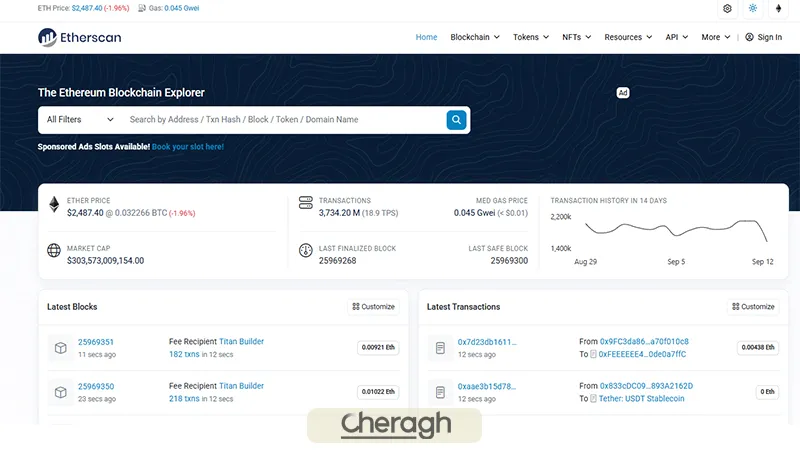Click the market cap $303,573,009,154.00 value

[x=106, y=261]
